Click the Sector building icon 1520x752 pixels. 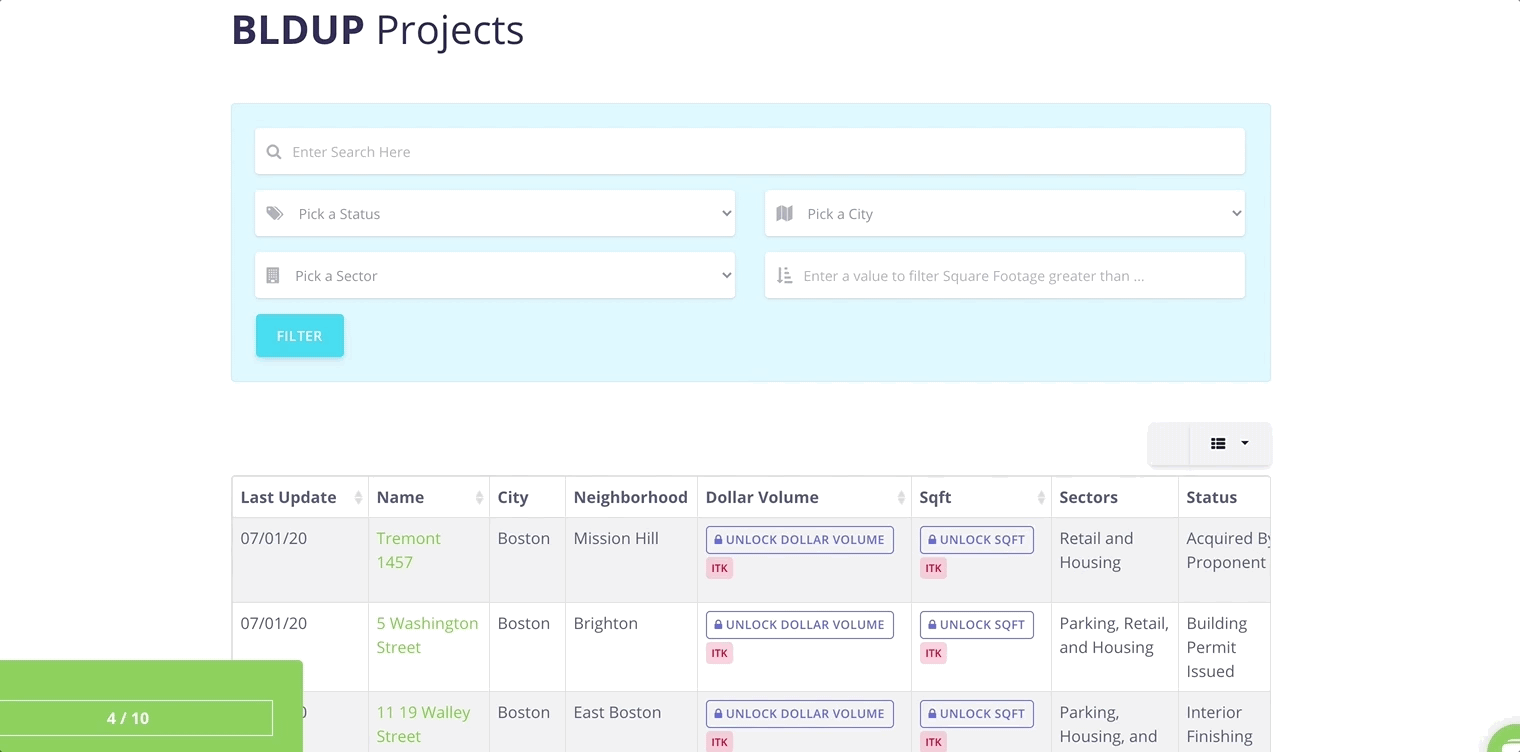[x=272, y=275]
